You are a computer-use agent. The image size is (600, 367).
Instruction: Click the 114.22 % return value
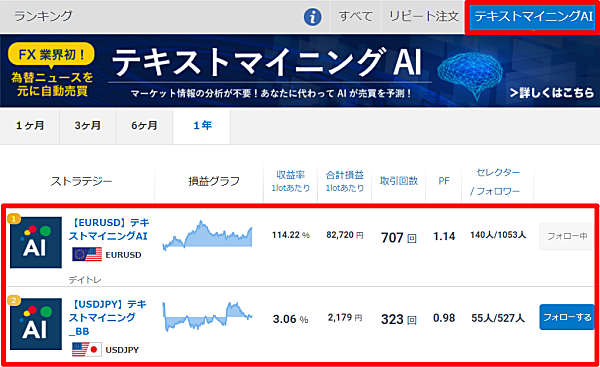point(290,235)
